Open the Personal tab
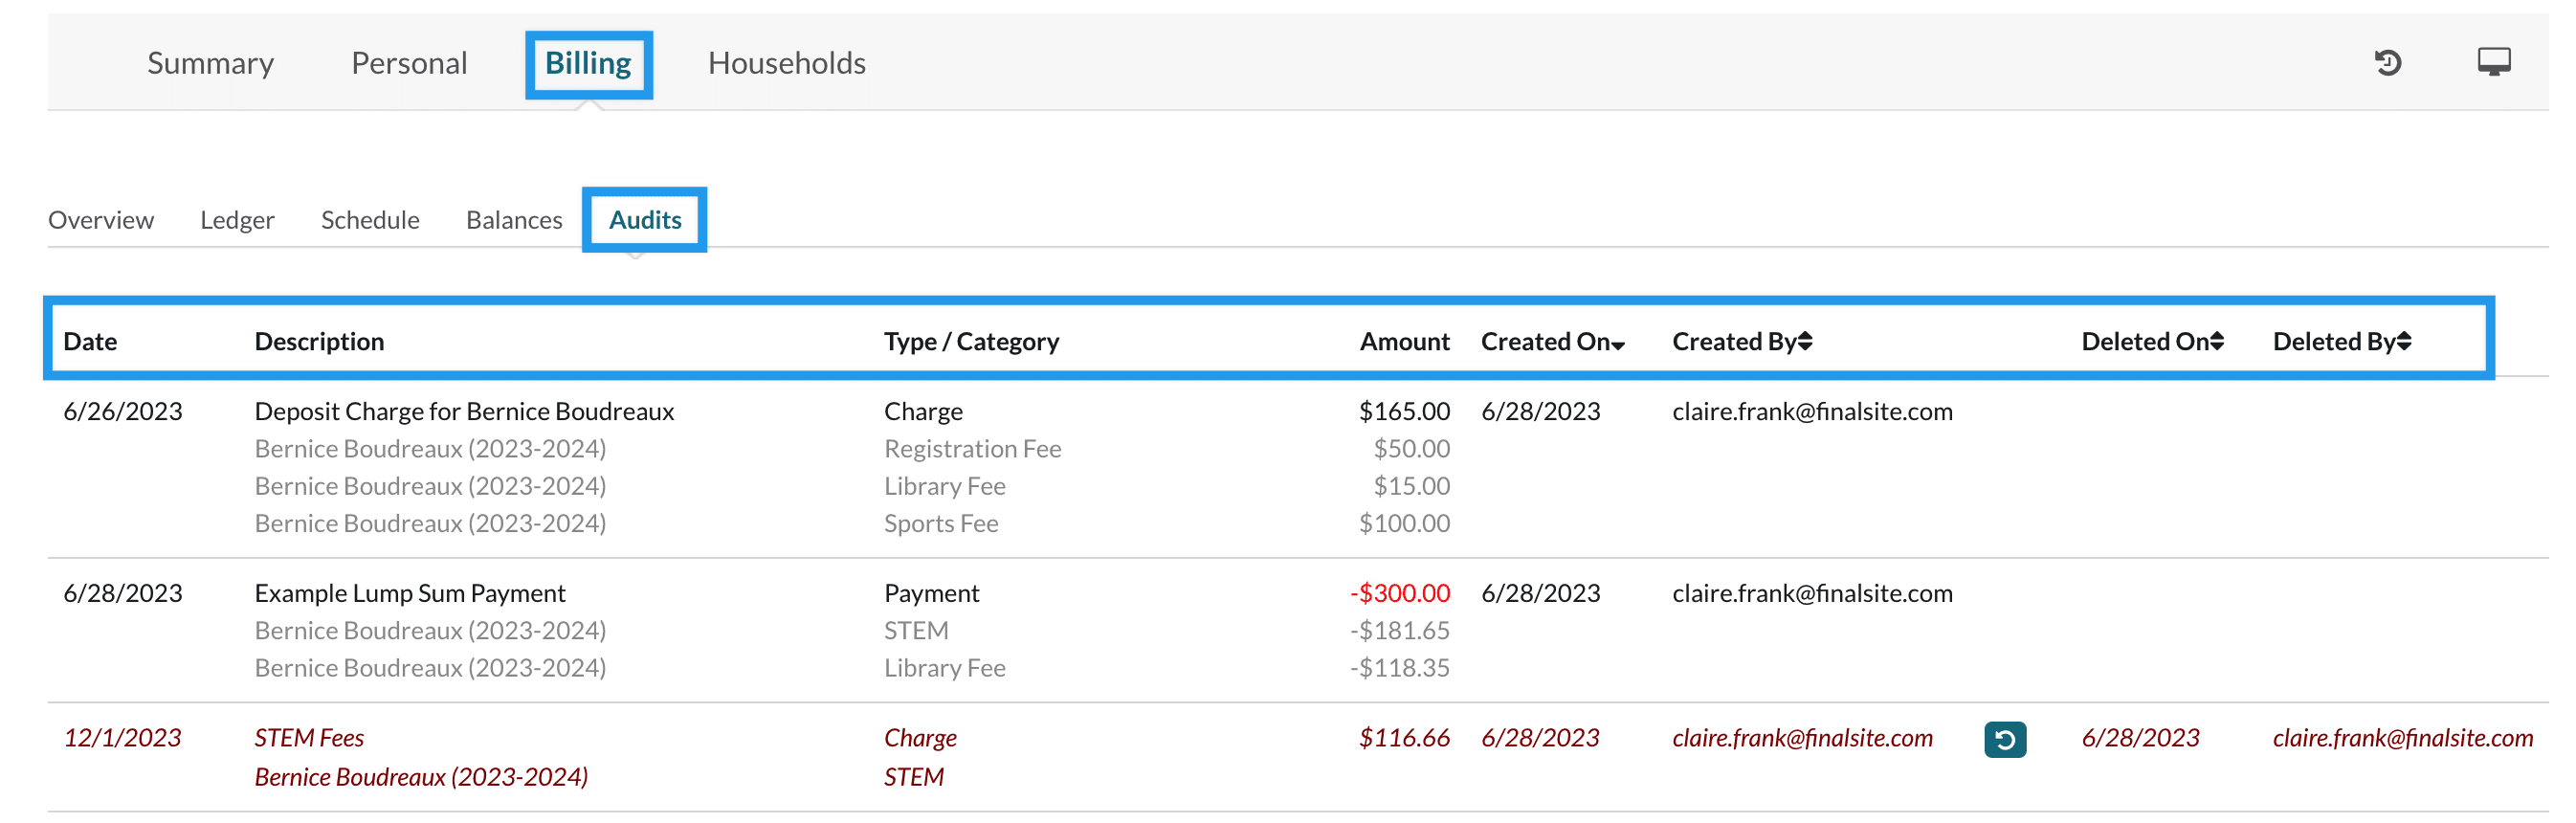This screenshot has height=823, width=2576. (x=409, y=63)
